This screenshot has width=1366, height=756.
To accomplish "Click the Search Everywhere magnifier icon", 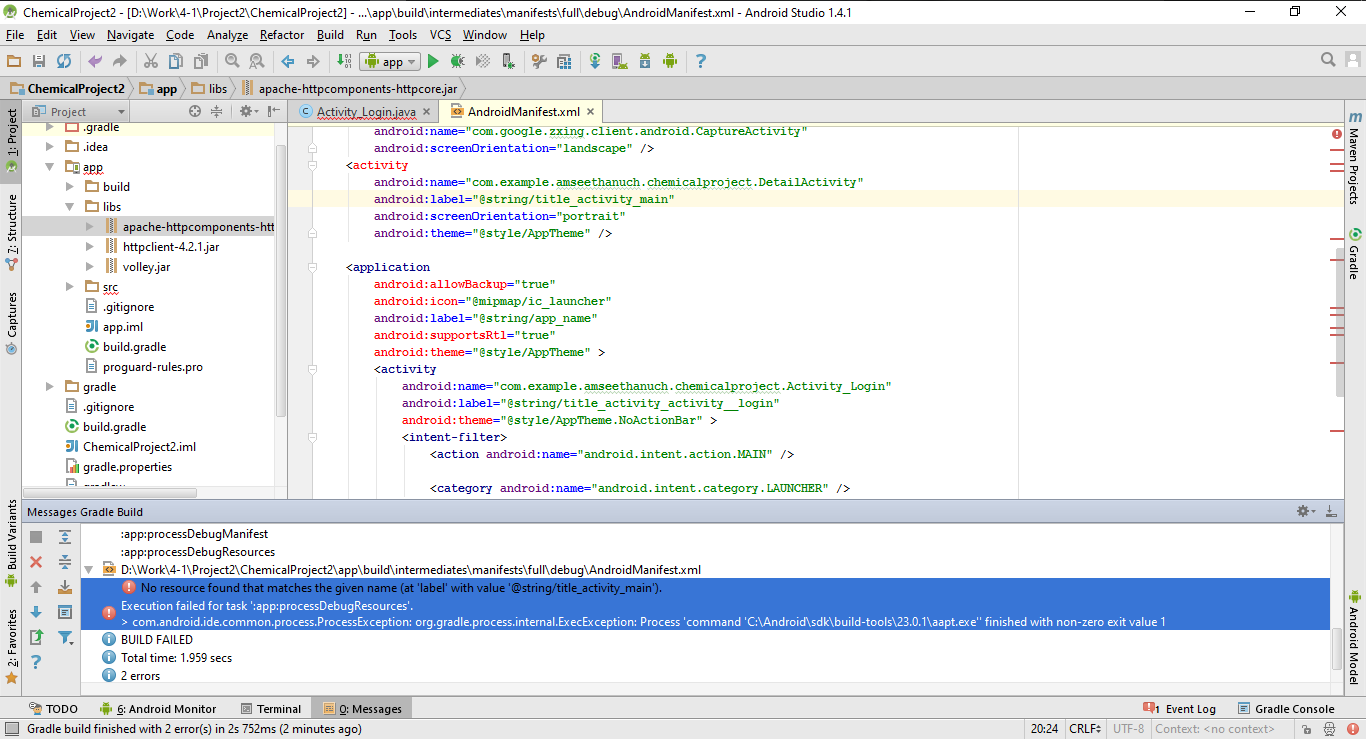I will coord(1329,61).
